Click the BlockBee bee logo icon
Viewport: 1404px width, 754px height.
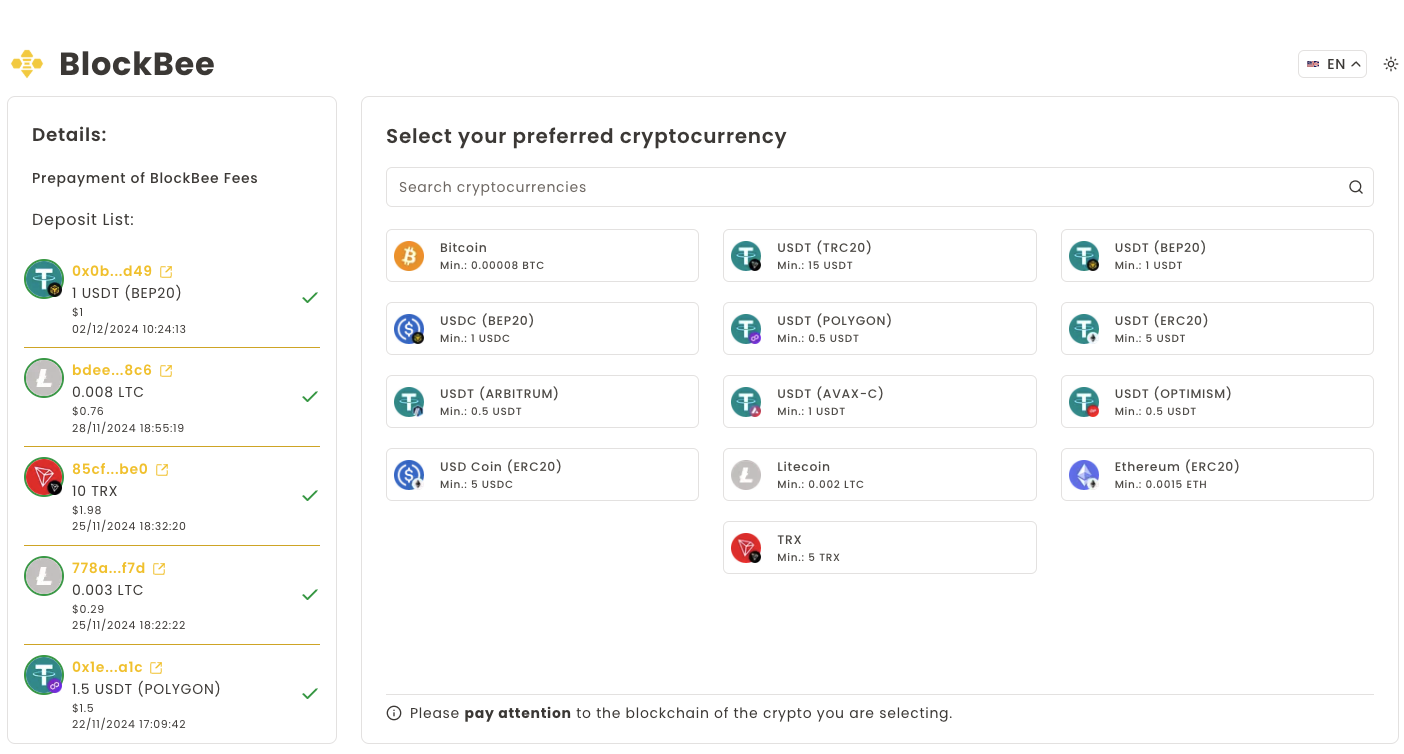(27, 64)
